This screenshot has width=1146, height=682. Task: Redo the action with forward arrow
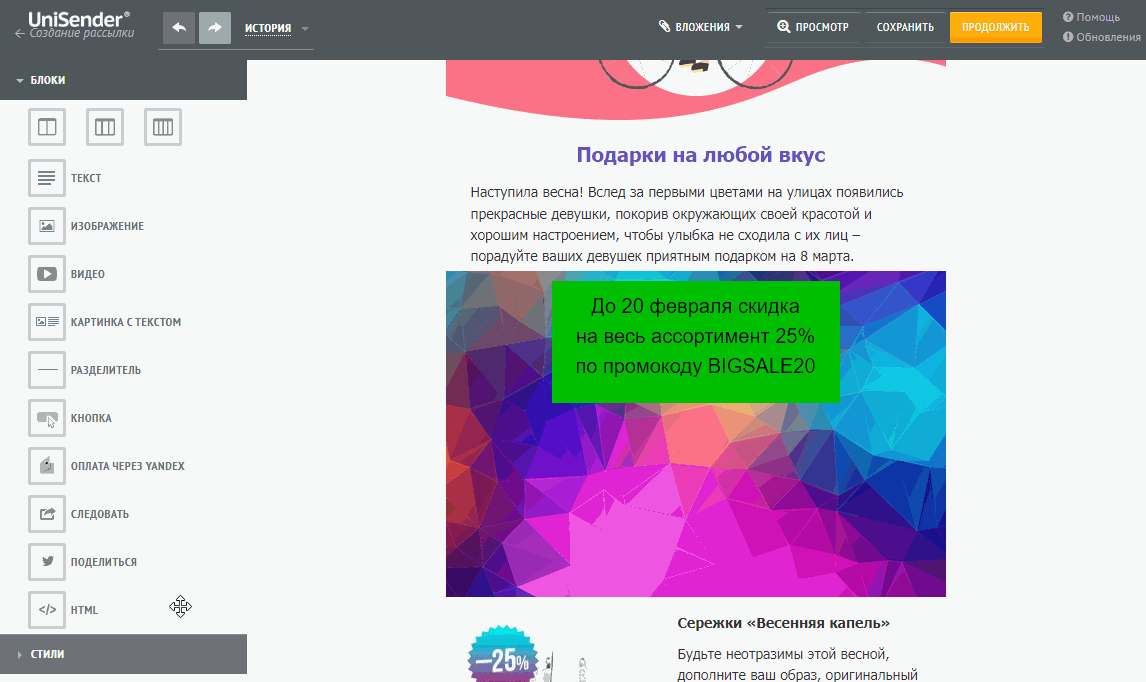coord(215,28)
